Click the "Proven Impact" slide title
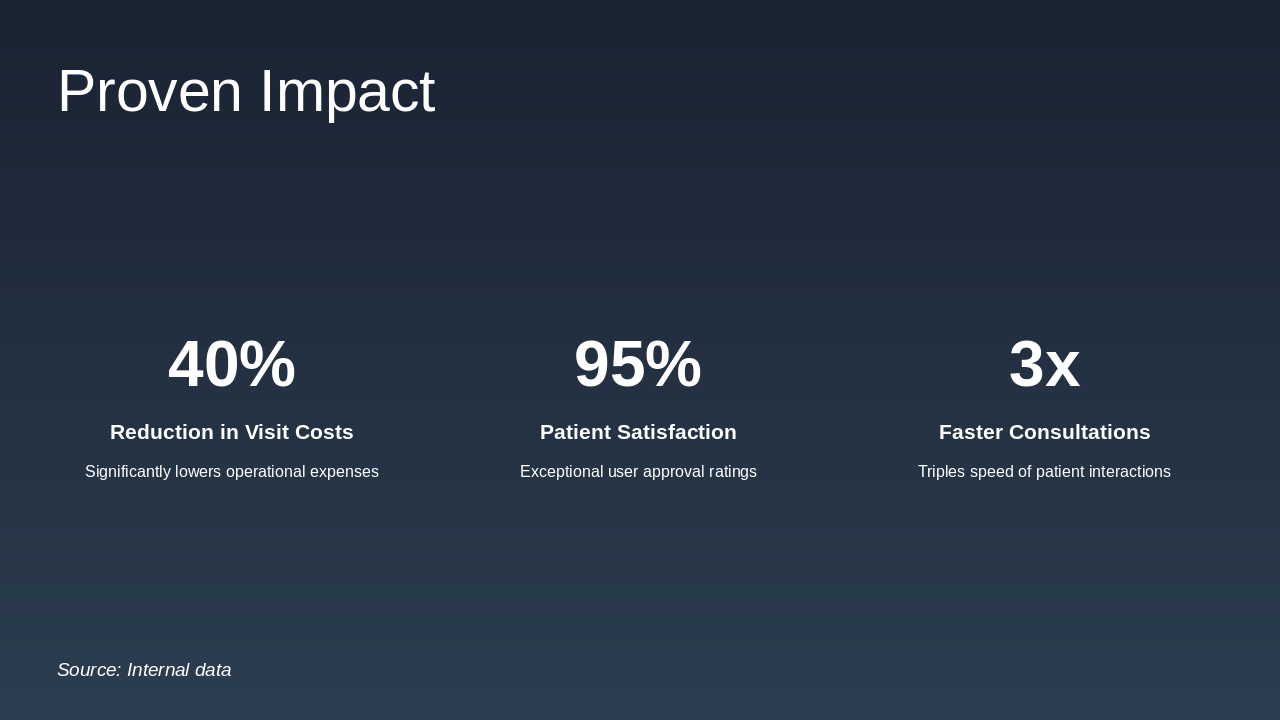 tap(246, 91)
